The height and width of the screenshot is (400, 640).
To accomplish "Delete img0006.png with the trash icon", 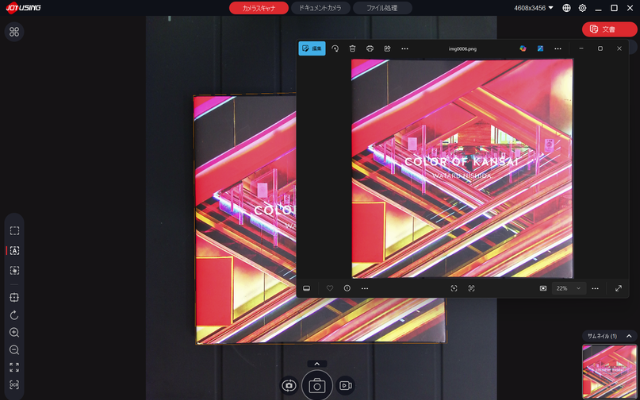I will point(352,48).
